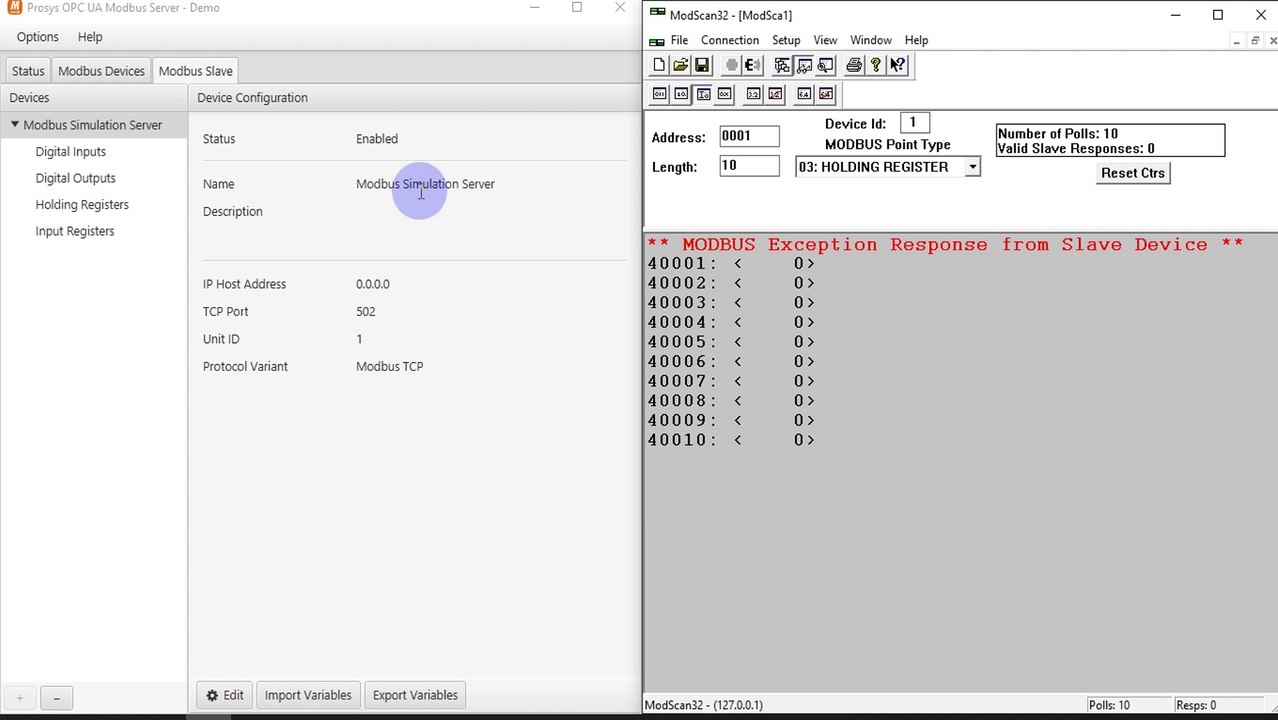The height and width of the screenshot is (720, 1278).
Task: Switch display format to Decimal
Action: coord(681,94)
